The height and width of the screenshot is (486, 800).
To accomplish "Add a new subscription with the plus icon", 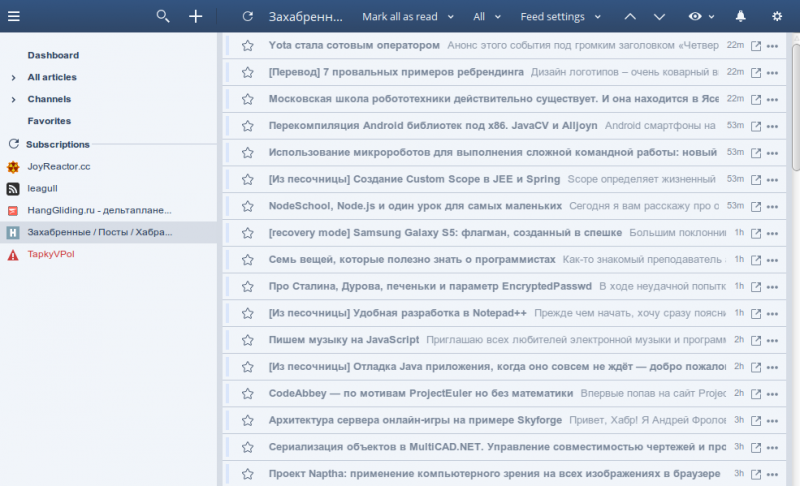I will pyautogui.click(x=196, y=16).
